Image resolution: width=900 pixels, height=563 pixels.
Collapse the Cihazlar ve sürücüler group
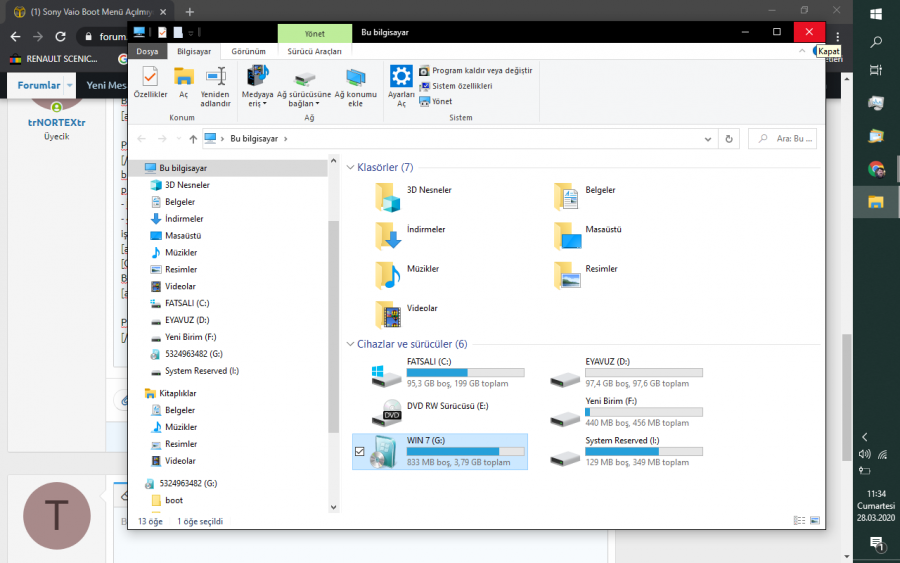349,343
